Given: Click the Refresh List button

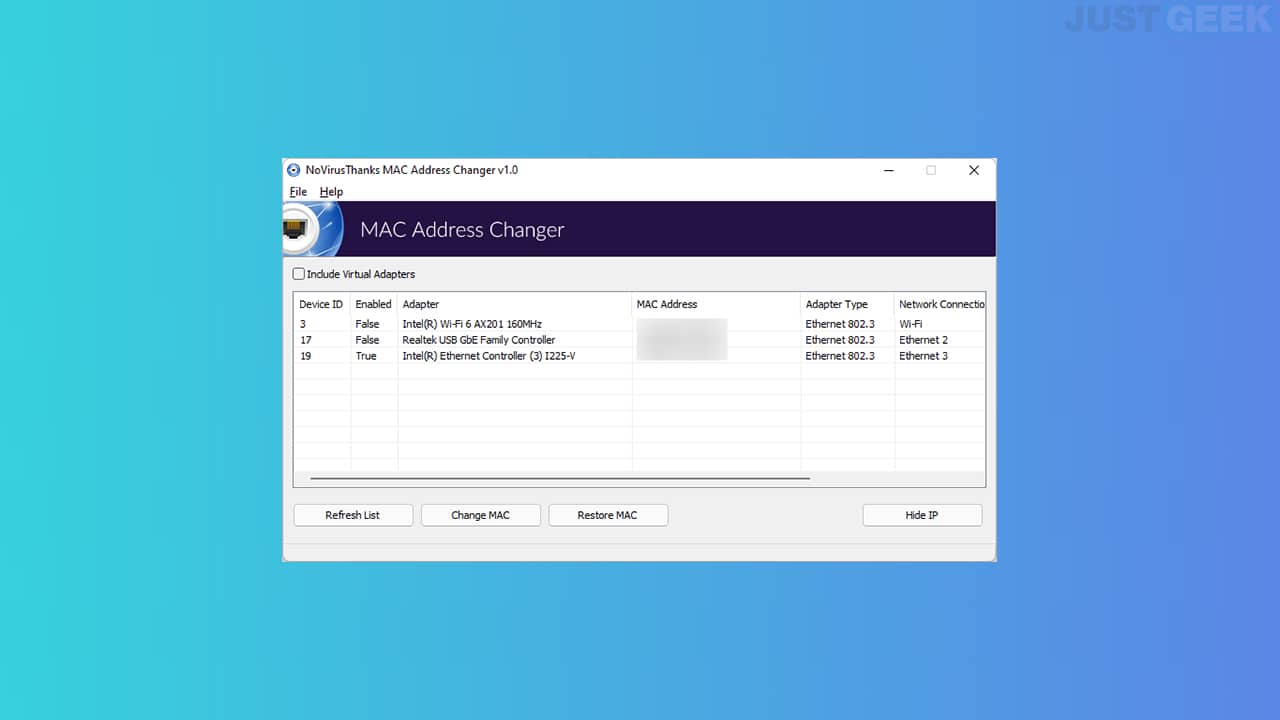Looking at the screenshot, I should pyautogui.click(x=353, y=515).
